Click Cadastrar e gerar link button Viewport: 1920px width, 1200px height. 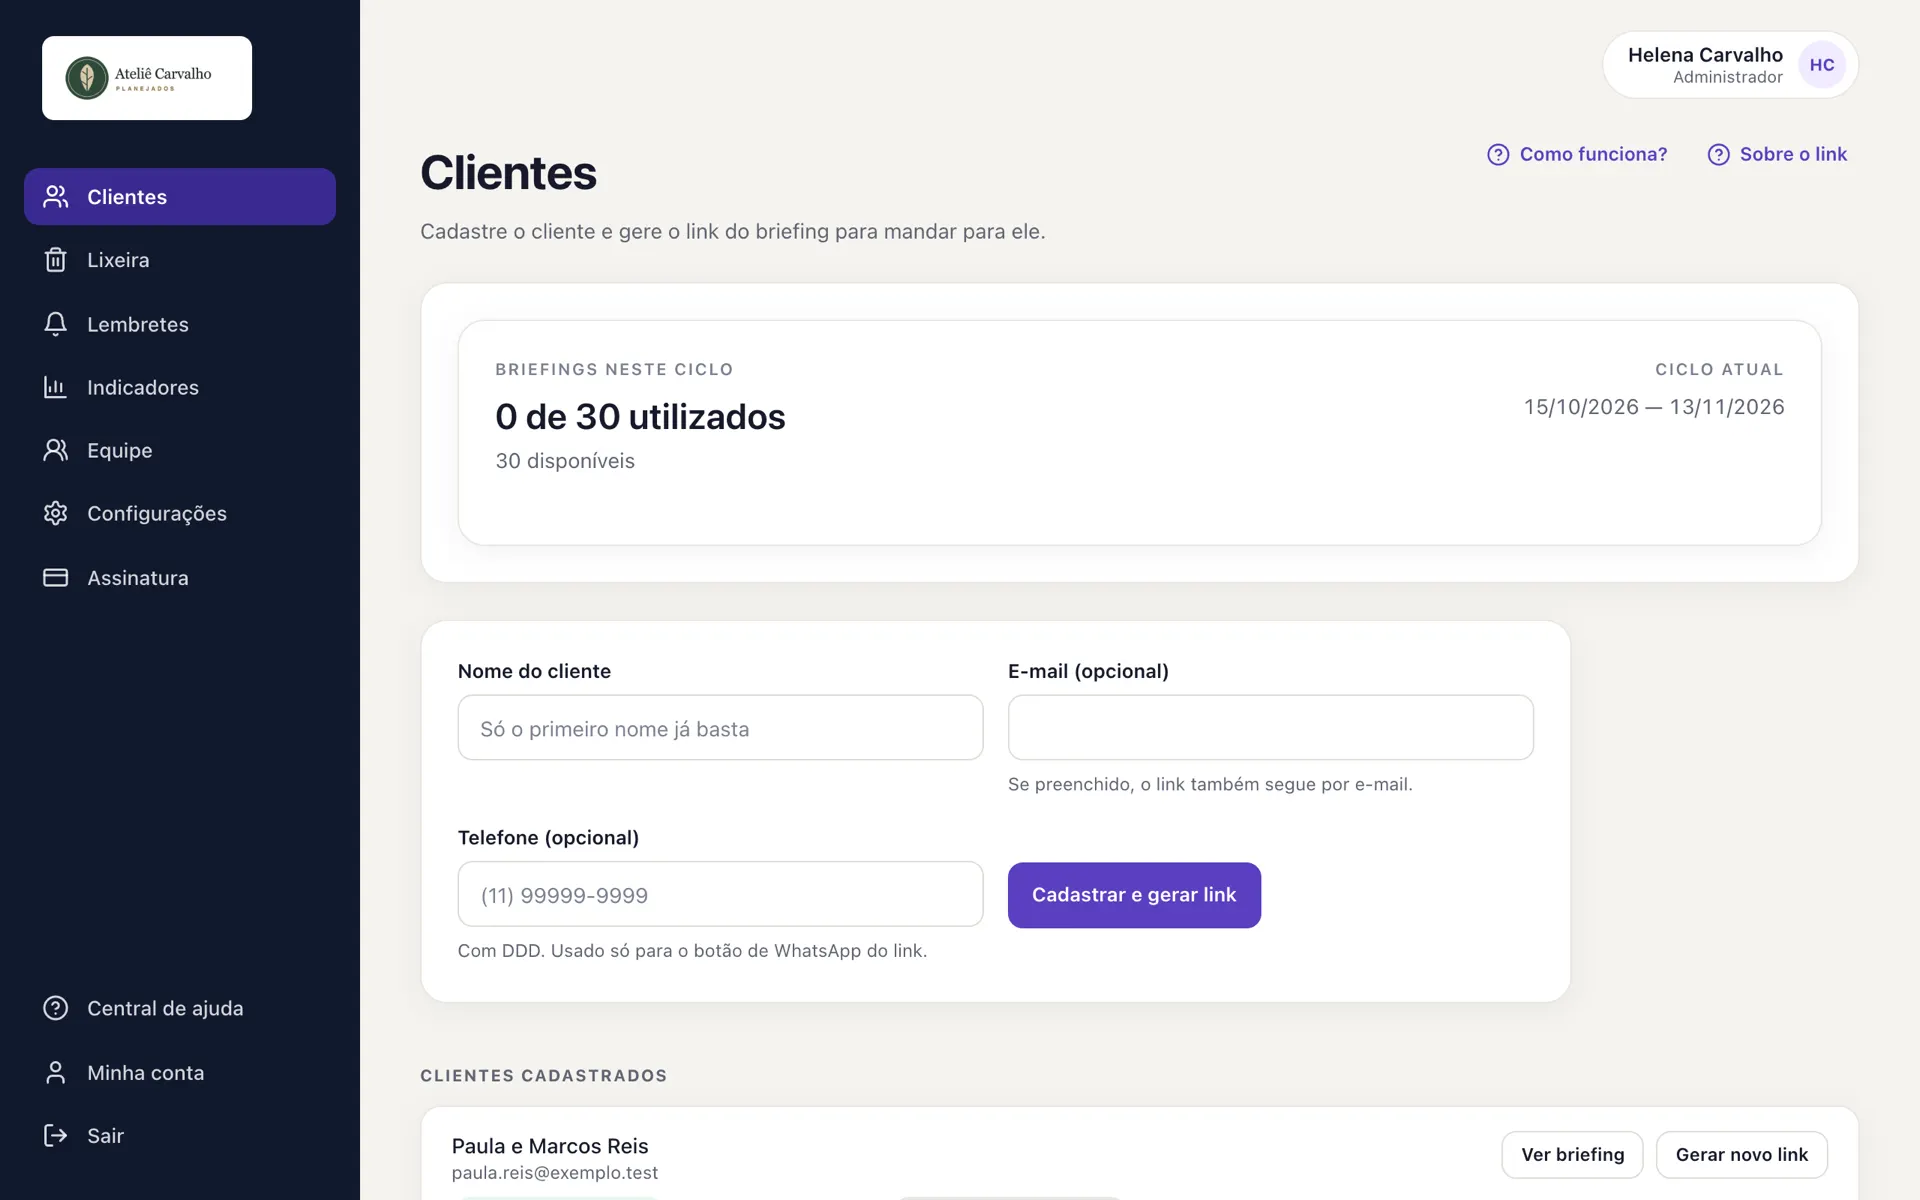[x=1134, y=895]
